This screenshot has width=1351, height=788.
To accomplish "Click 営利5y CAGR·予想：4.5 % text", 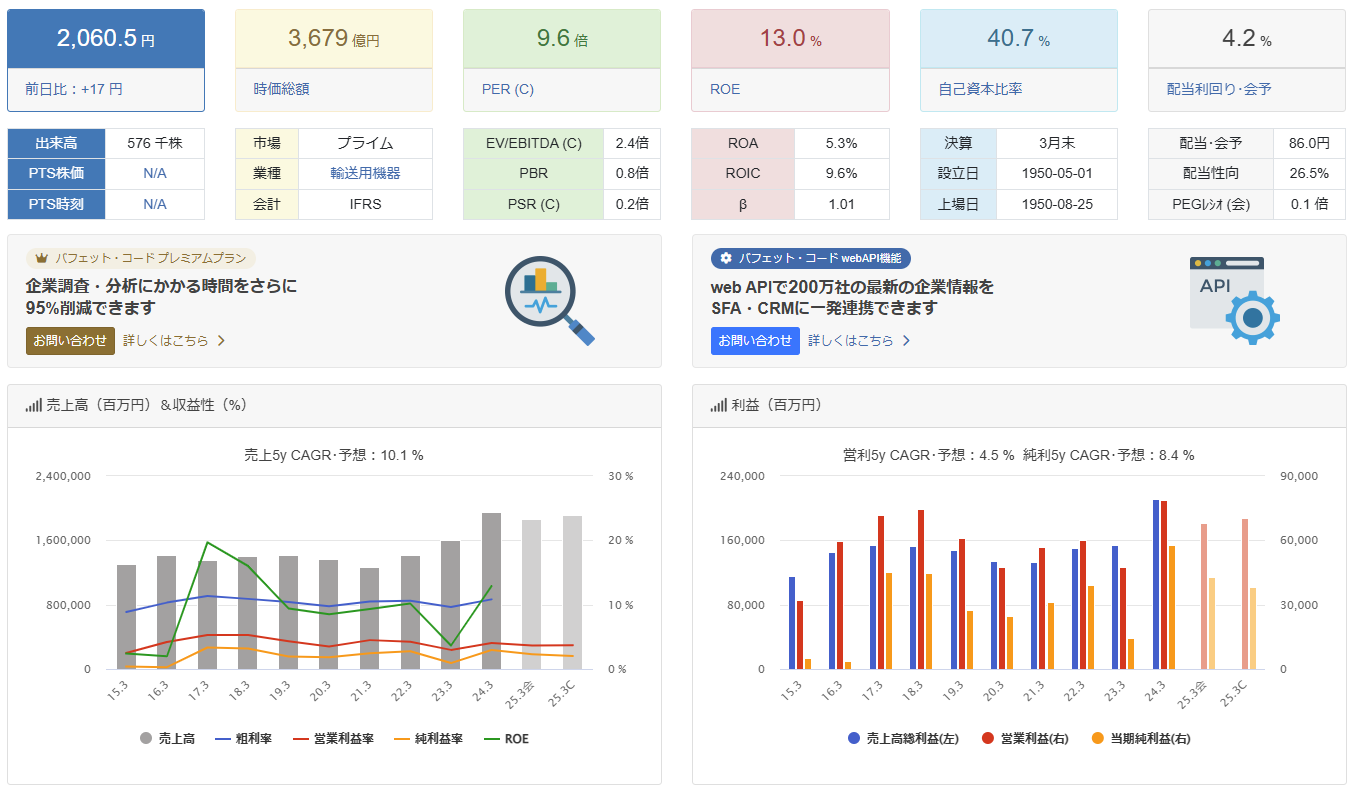I will [x=929, y=455].
